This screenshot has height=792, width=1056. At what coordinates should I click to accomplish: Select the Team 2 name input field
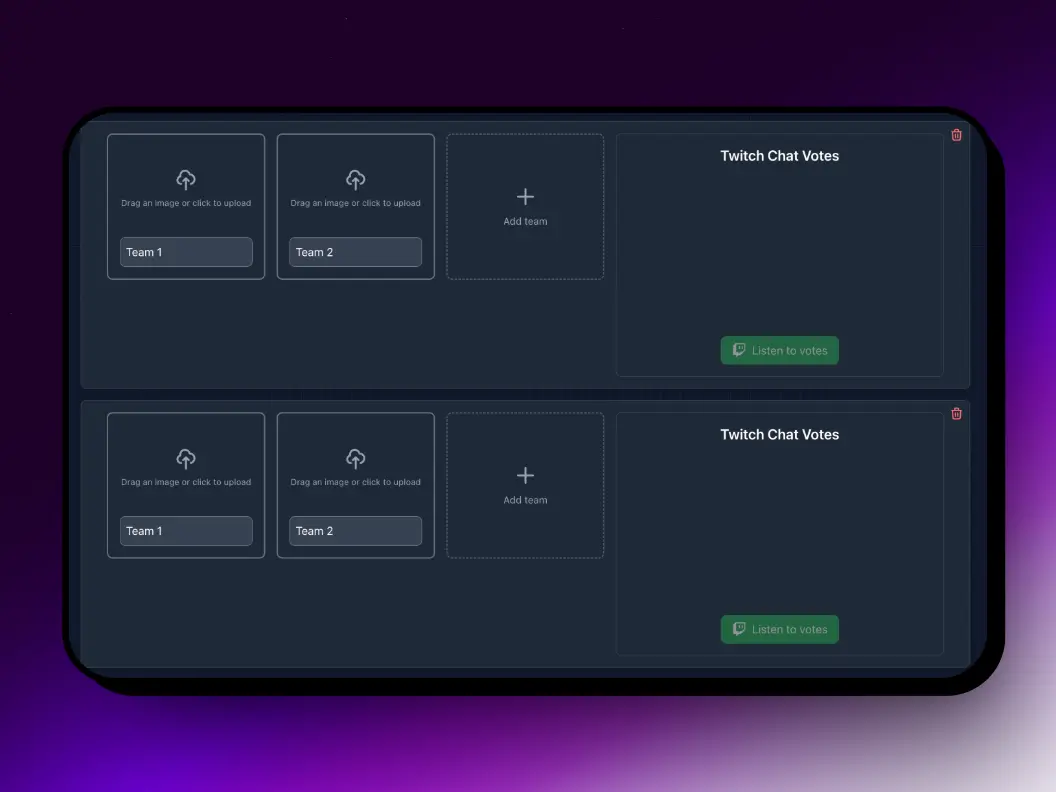pyautogui.click(x=355, y=251)
